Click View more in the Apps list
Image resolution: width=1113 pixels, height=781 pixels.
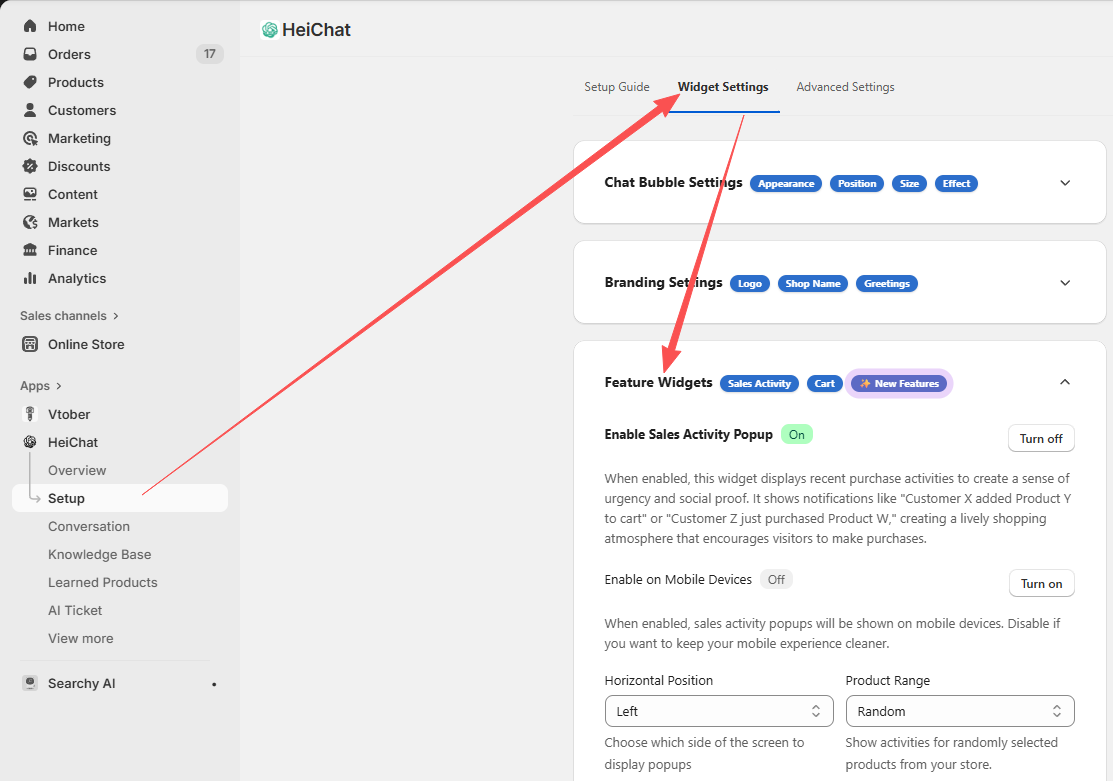click(81, 638)
